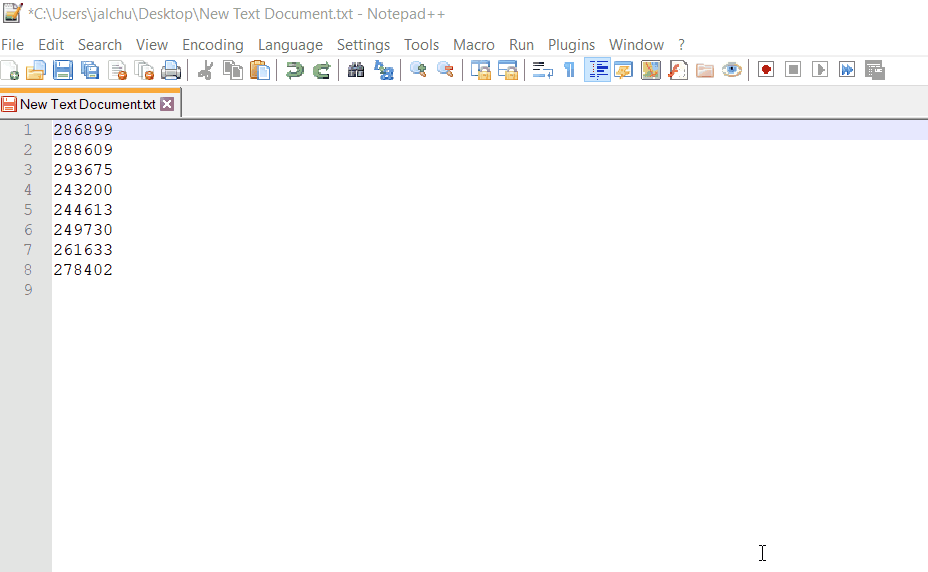Click on text 293675
Screen dimensions: 928x572
(x=83, y=170)
